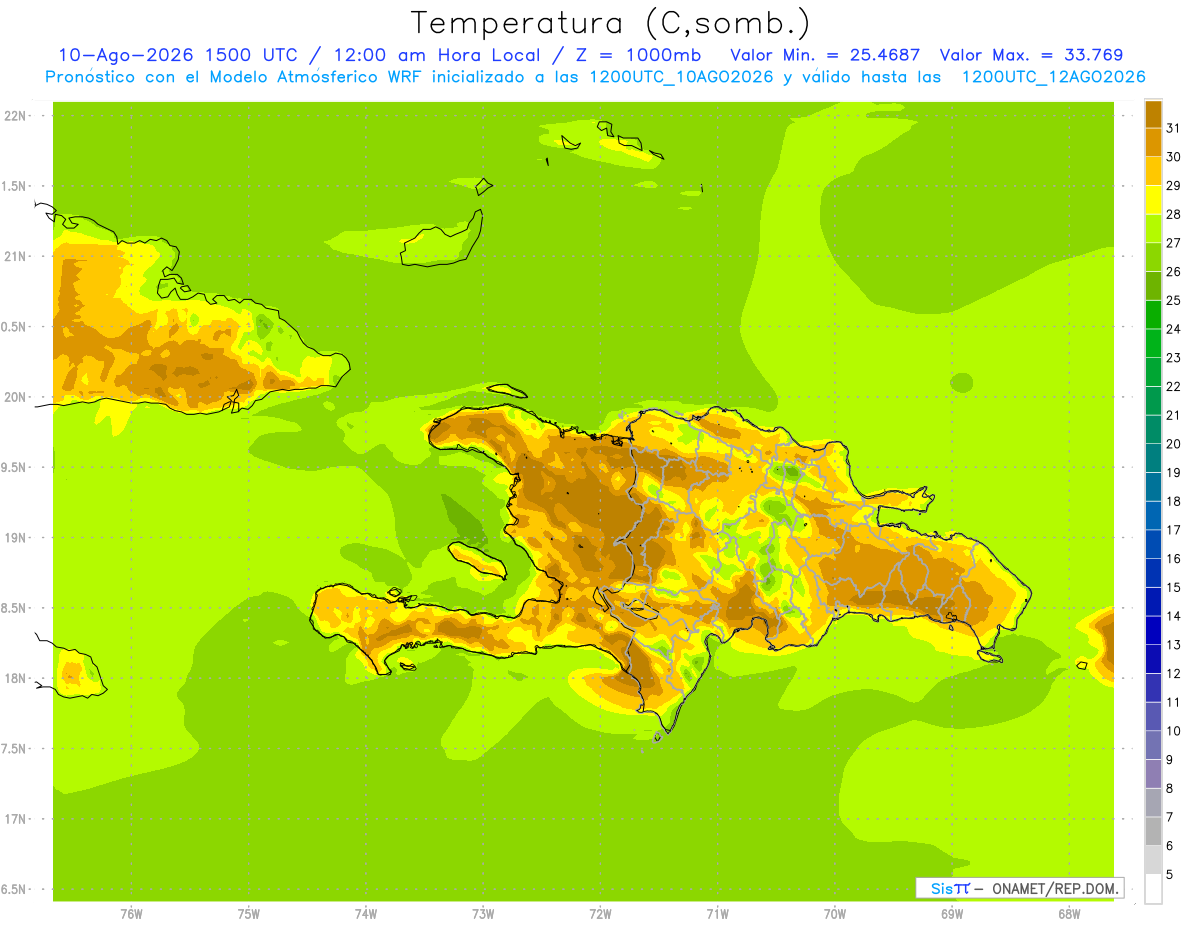Viewport: 1200px width, 927px height.
Task: Click the '6.5N' latitude label
Action: tap(14, 889)
